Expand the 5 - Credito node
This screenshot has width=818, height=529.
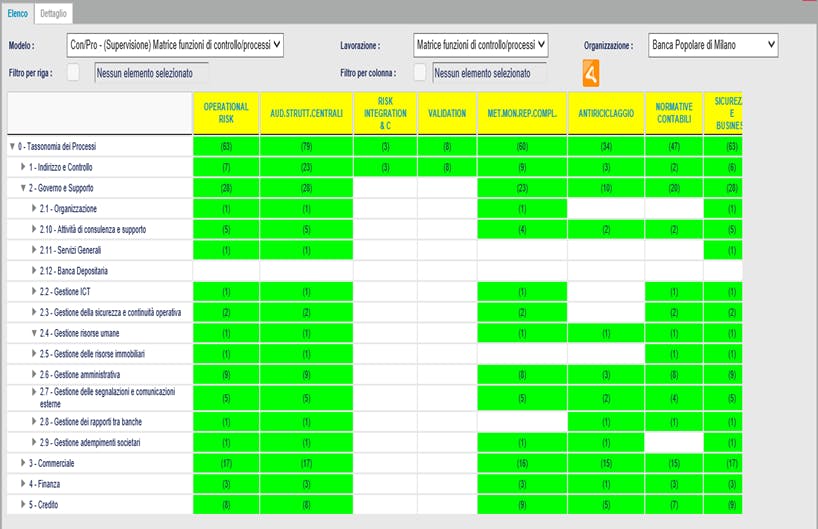point(23,504)
